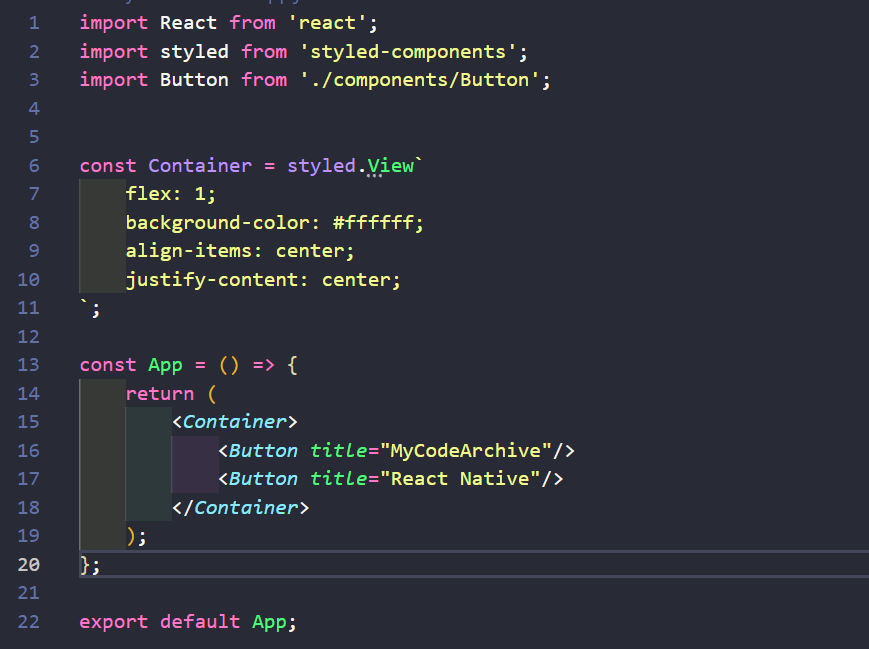Click line number 22 in gutter
This screenshot has width=869, height=649.
point(28,621)
